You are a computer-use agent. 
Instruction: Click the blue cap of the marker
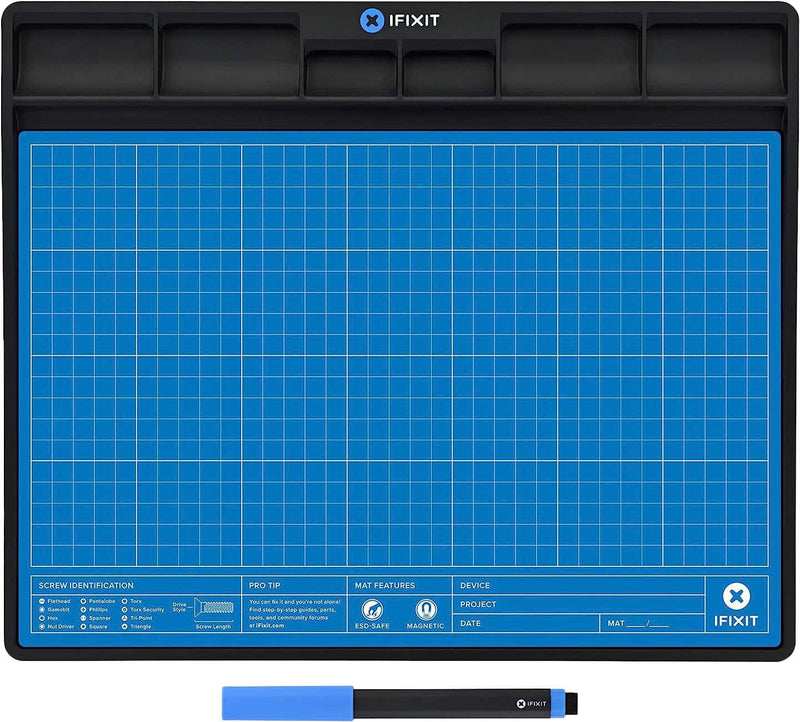click(x=288, y=703)
